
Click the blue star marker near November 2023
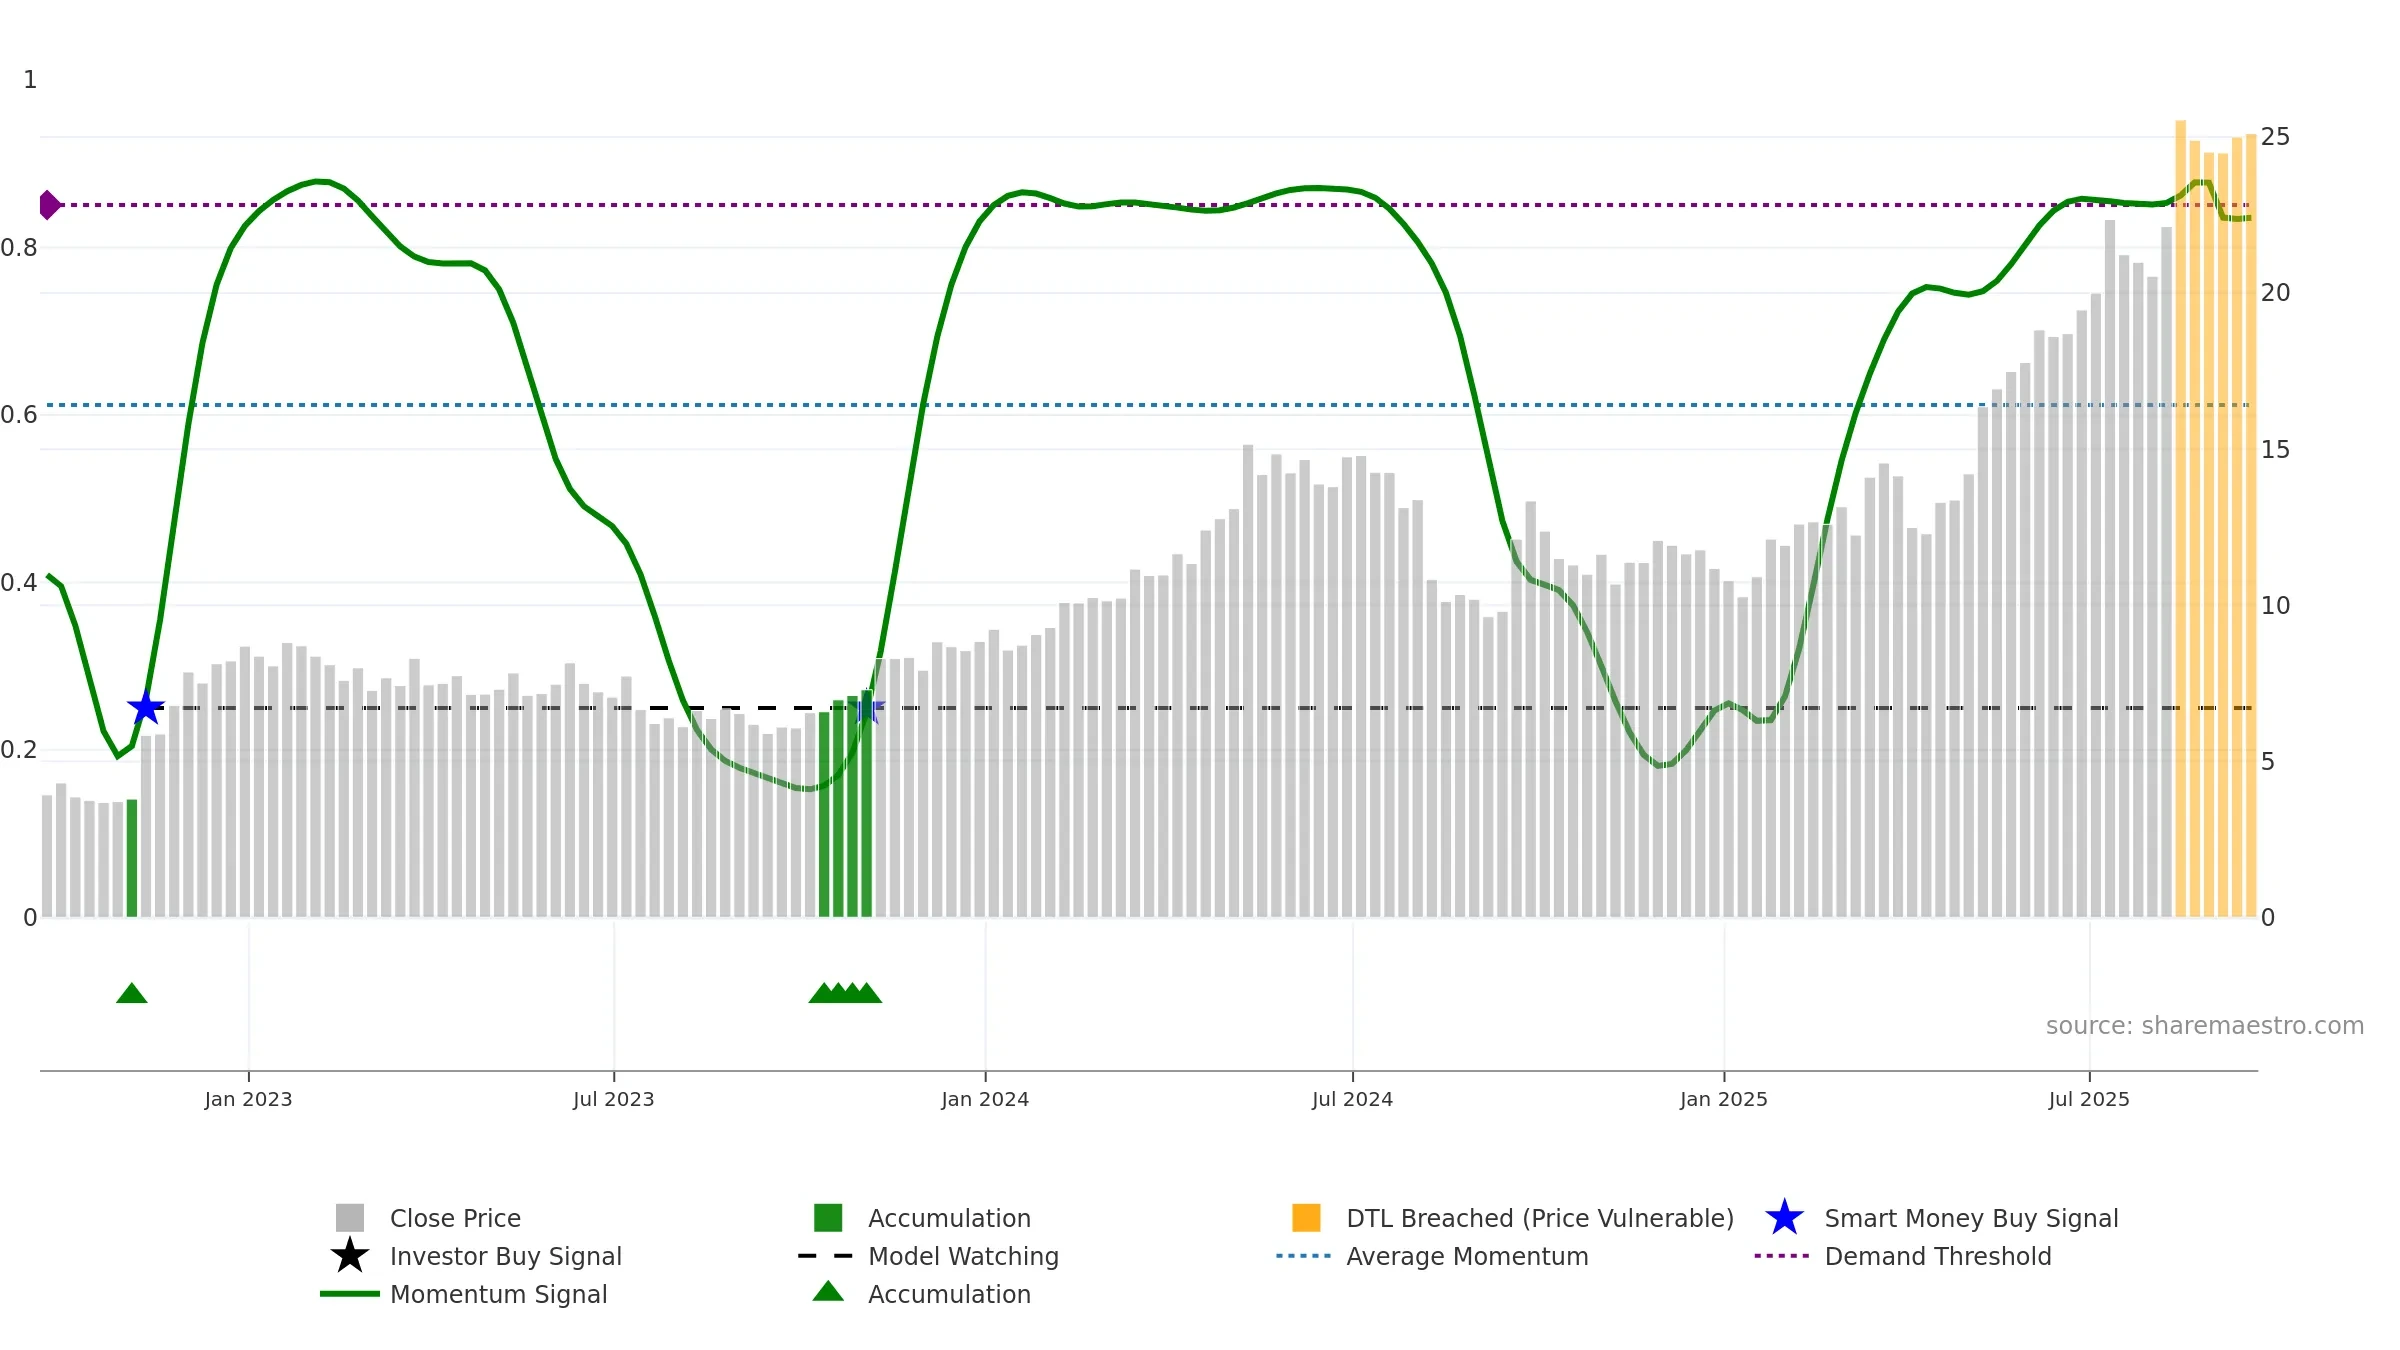coord(867,708)
